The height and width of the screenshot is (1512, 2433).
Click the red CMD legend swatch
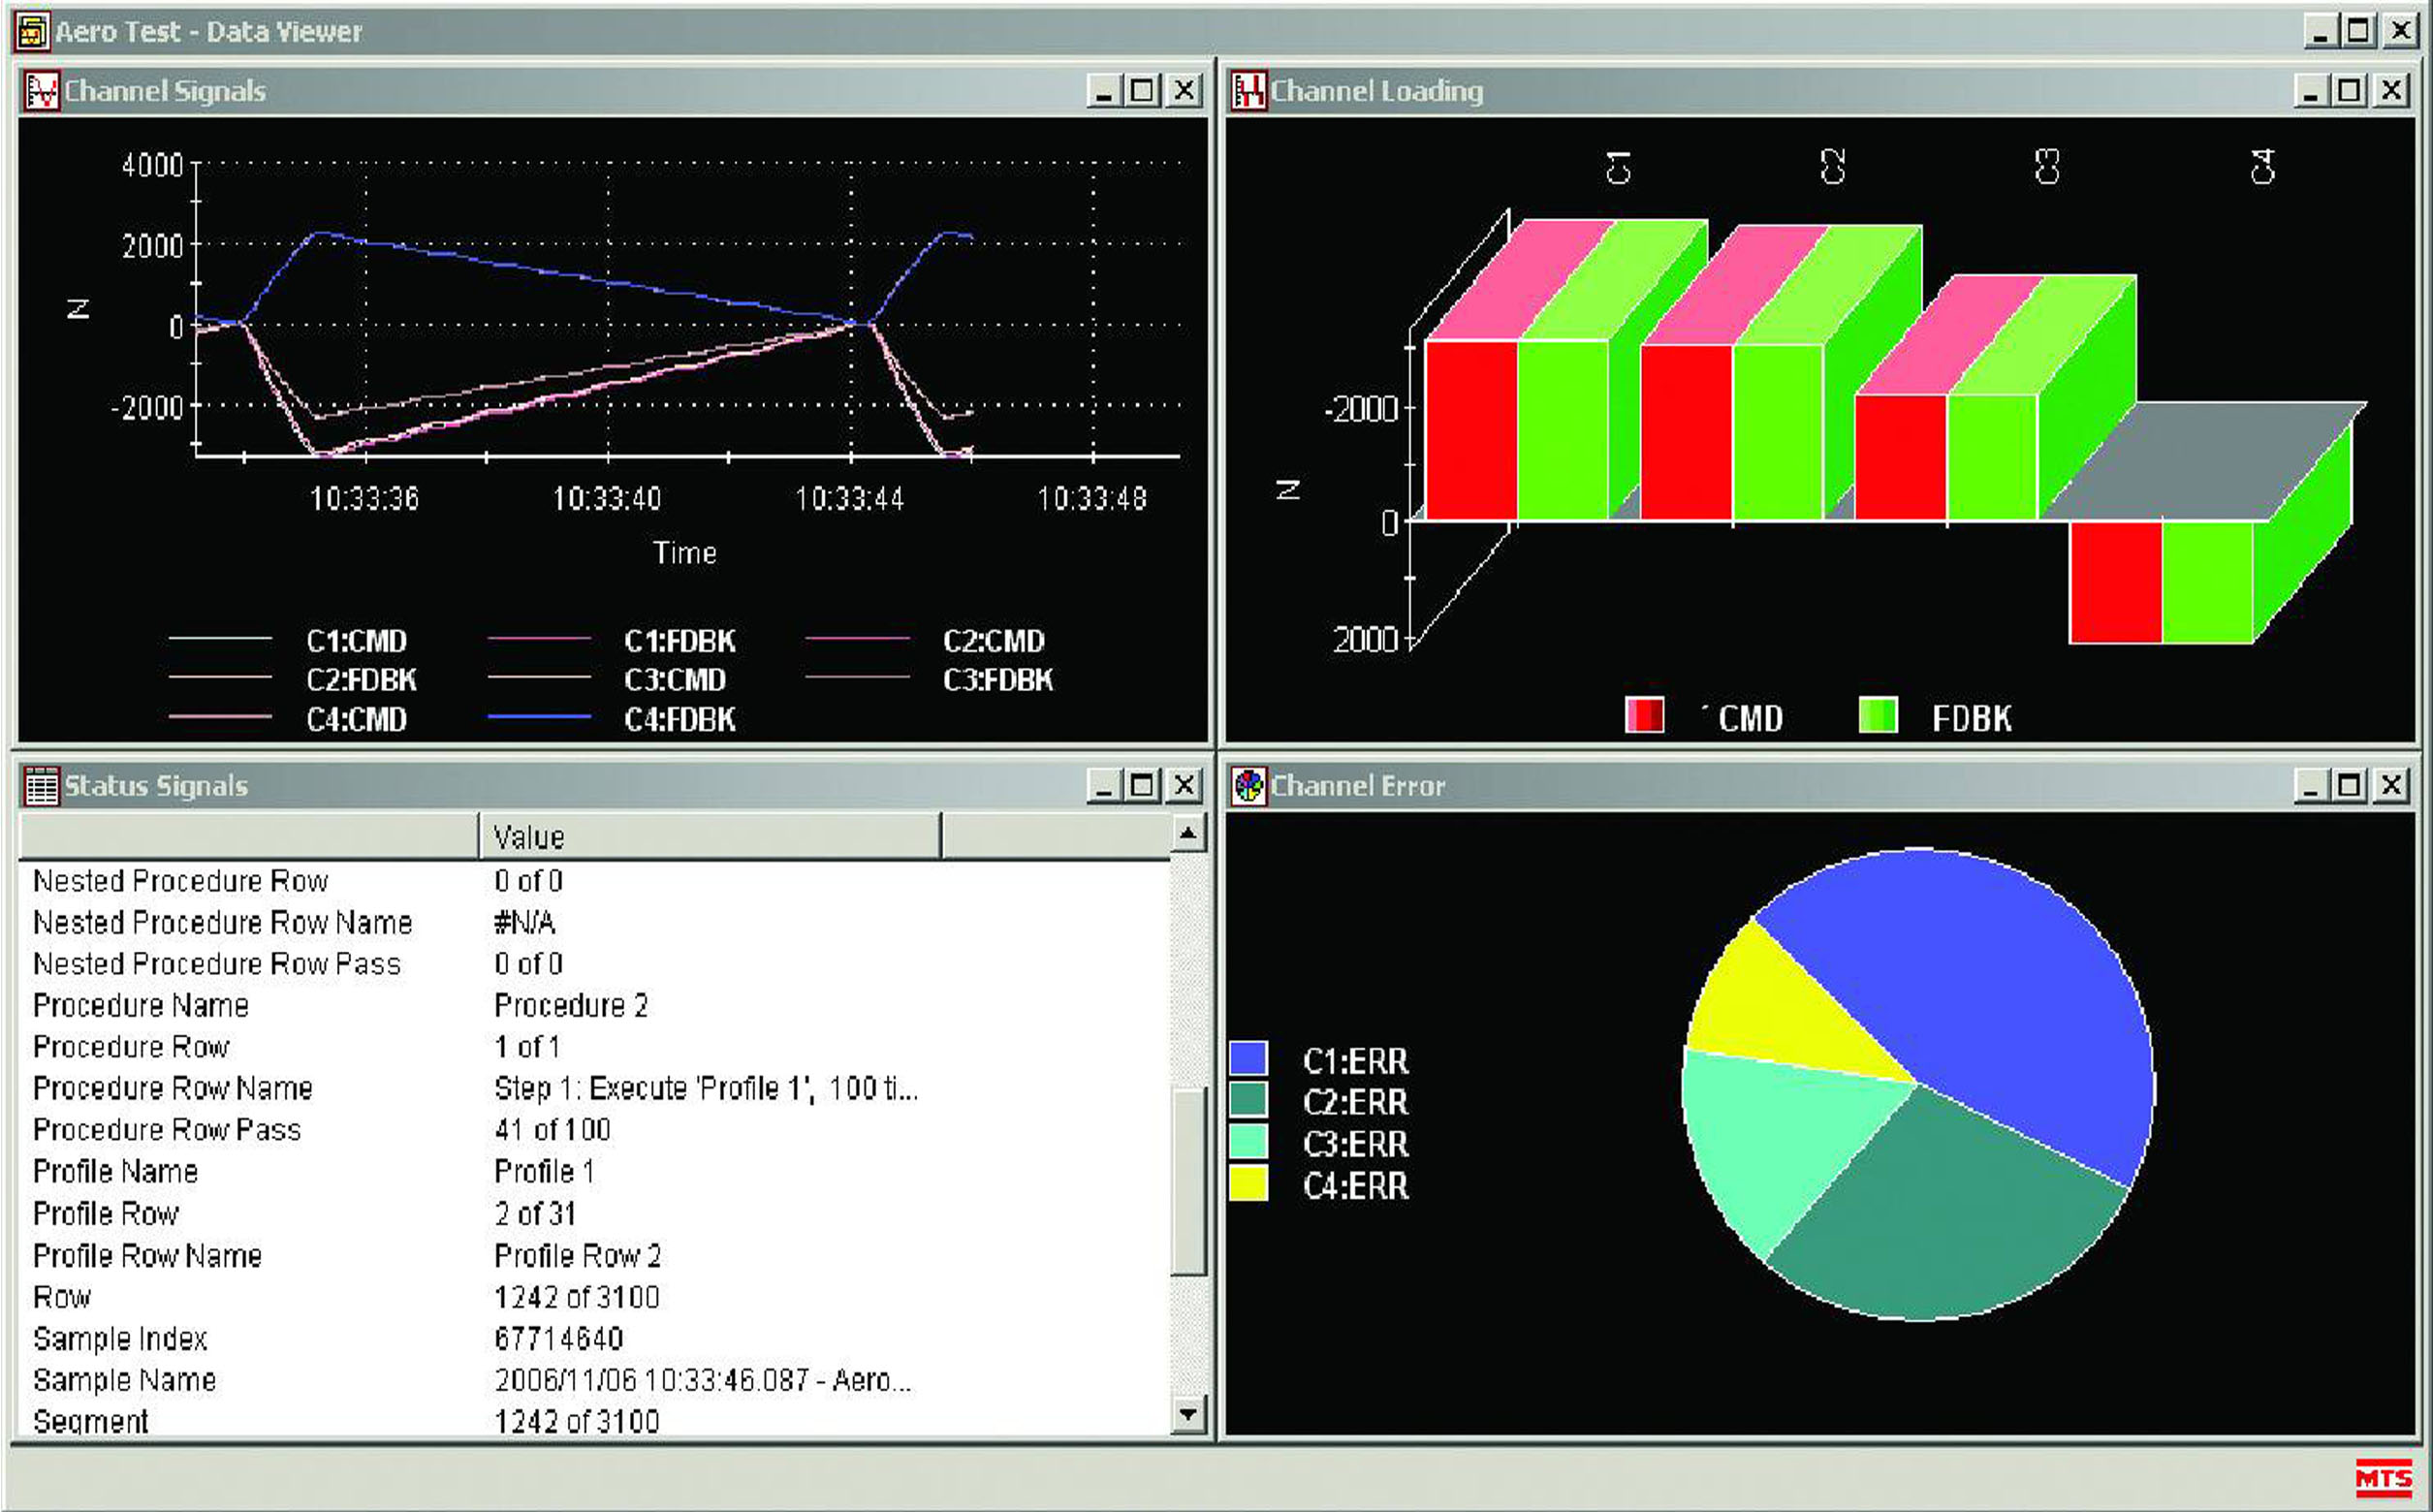(1644, 716)
